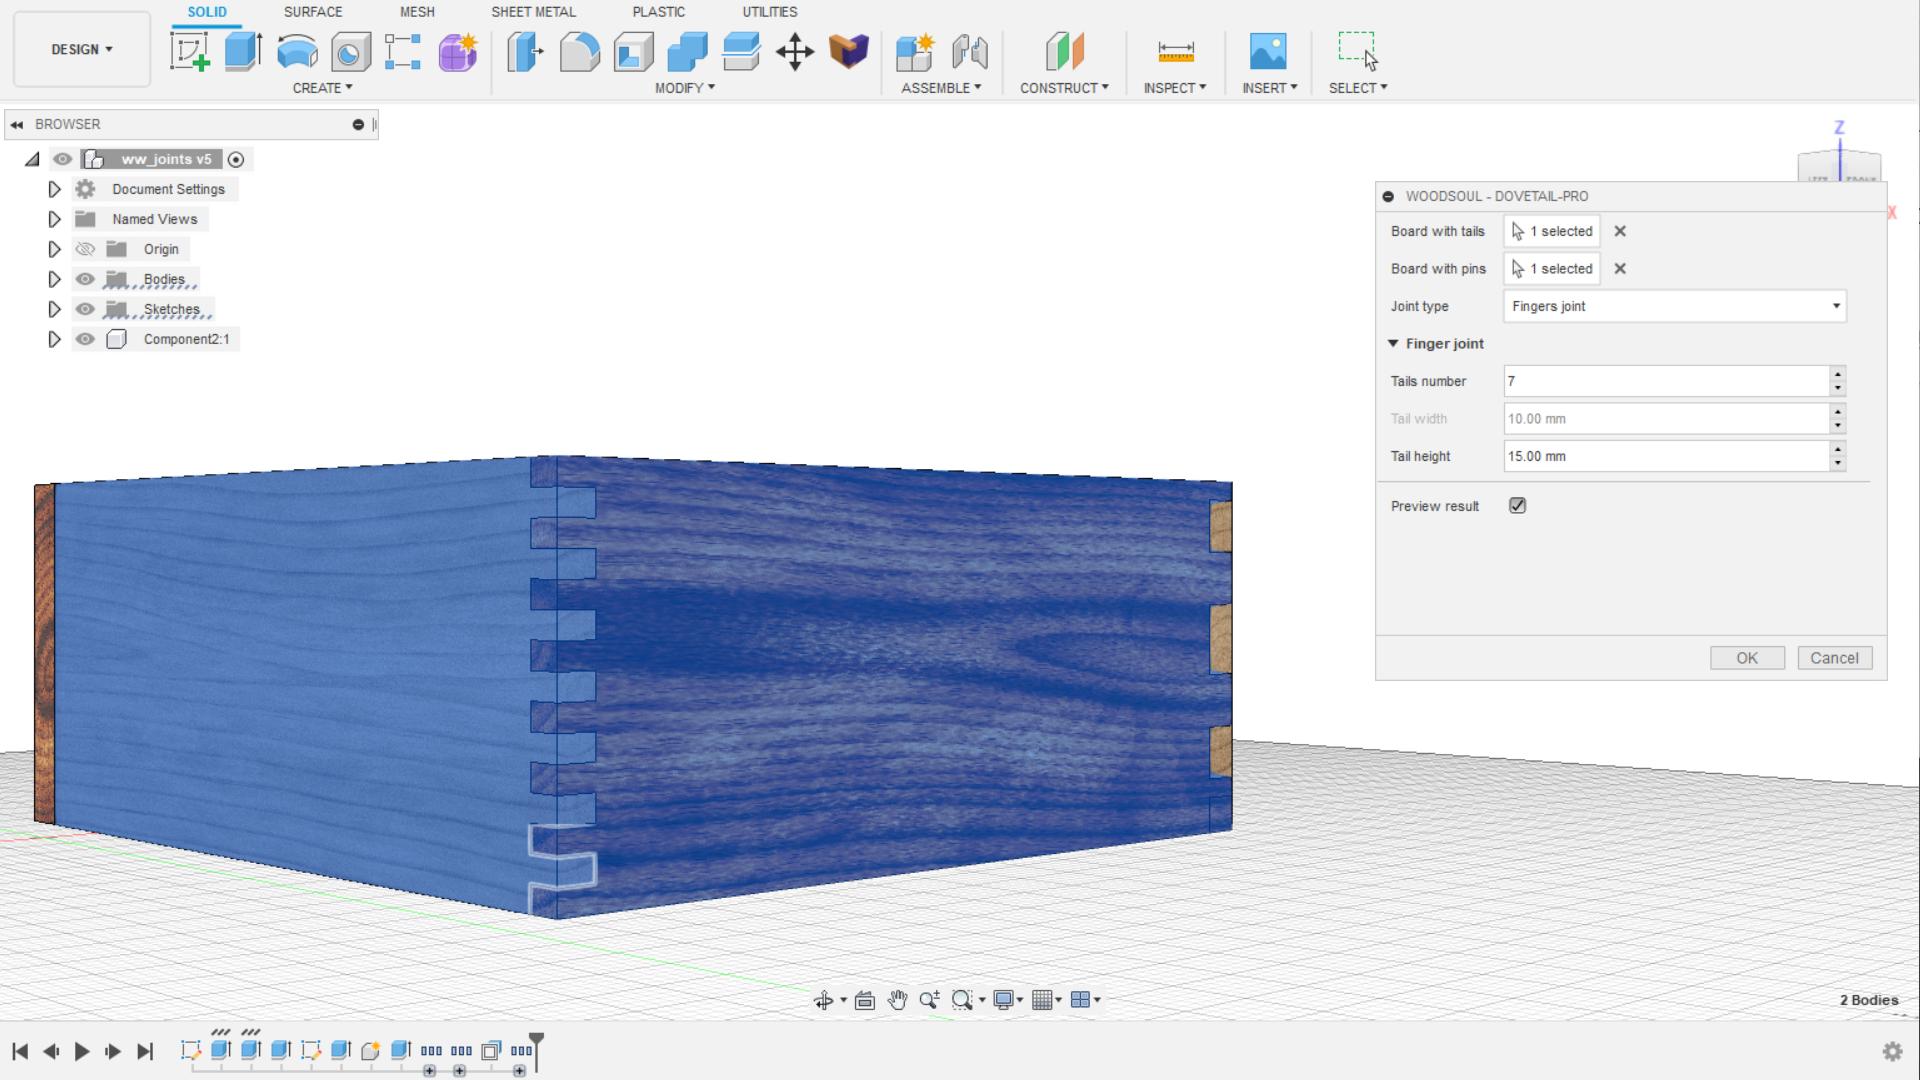
Task: Toggle the Preview result checkbox
Action: (1517, 506)
